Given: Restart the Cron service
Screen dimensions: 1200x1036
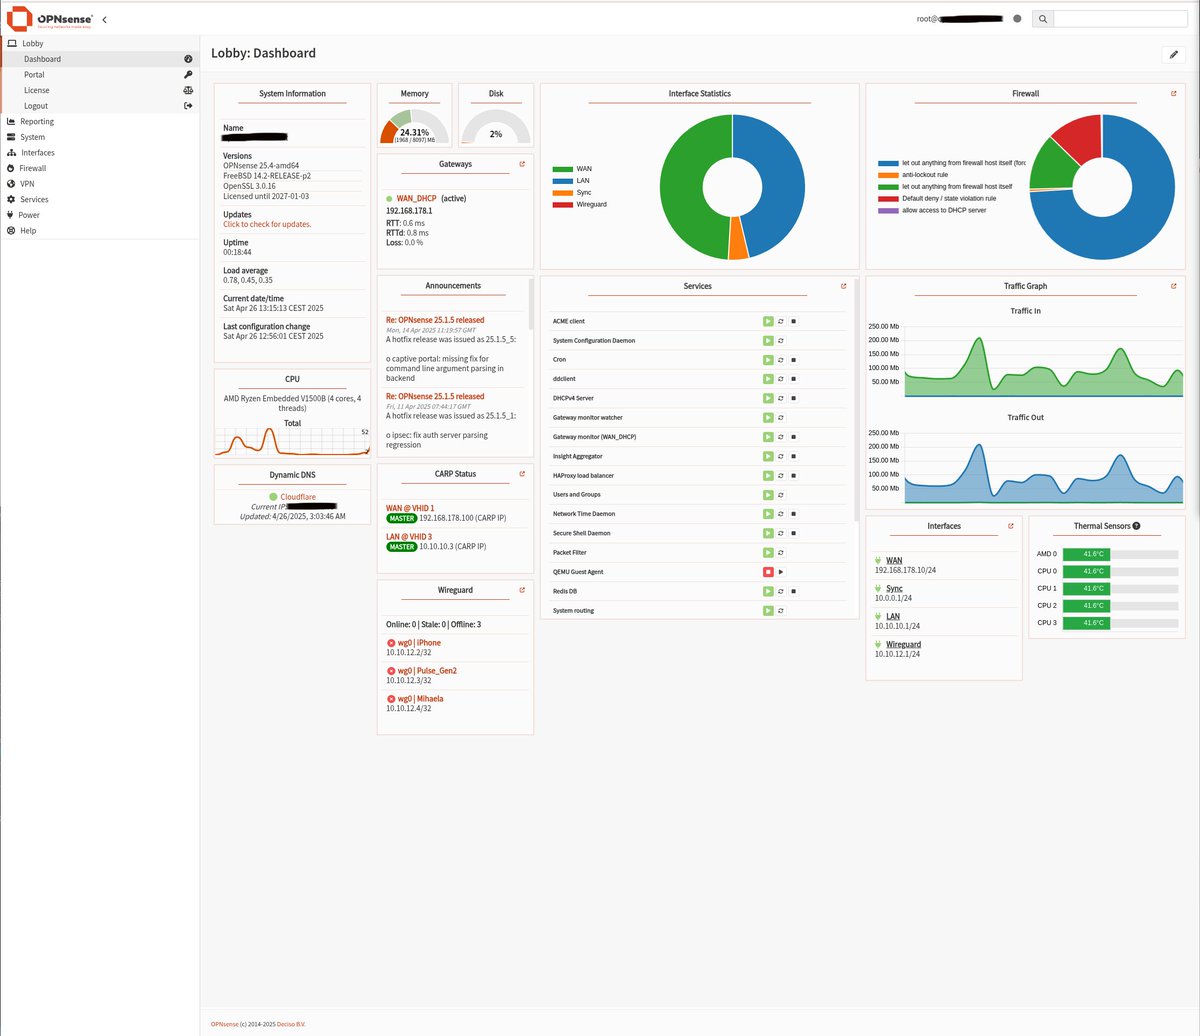Looking at the screenshot, I should pyautogui.click(x=781, y=360).
